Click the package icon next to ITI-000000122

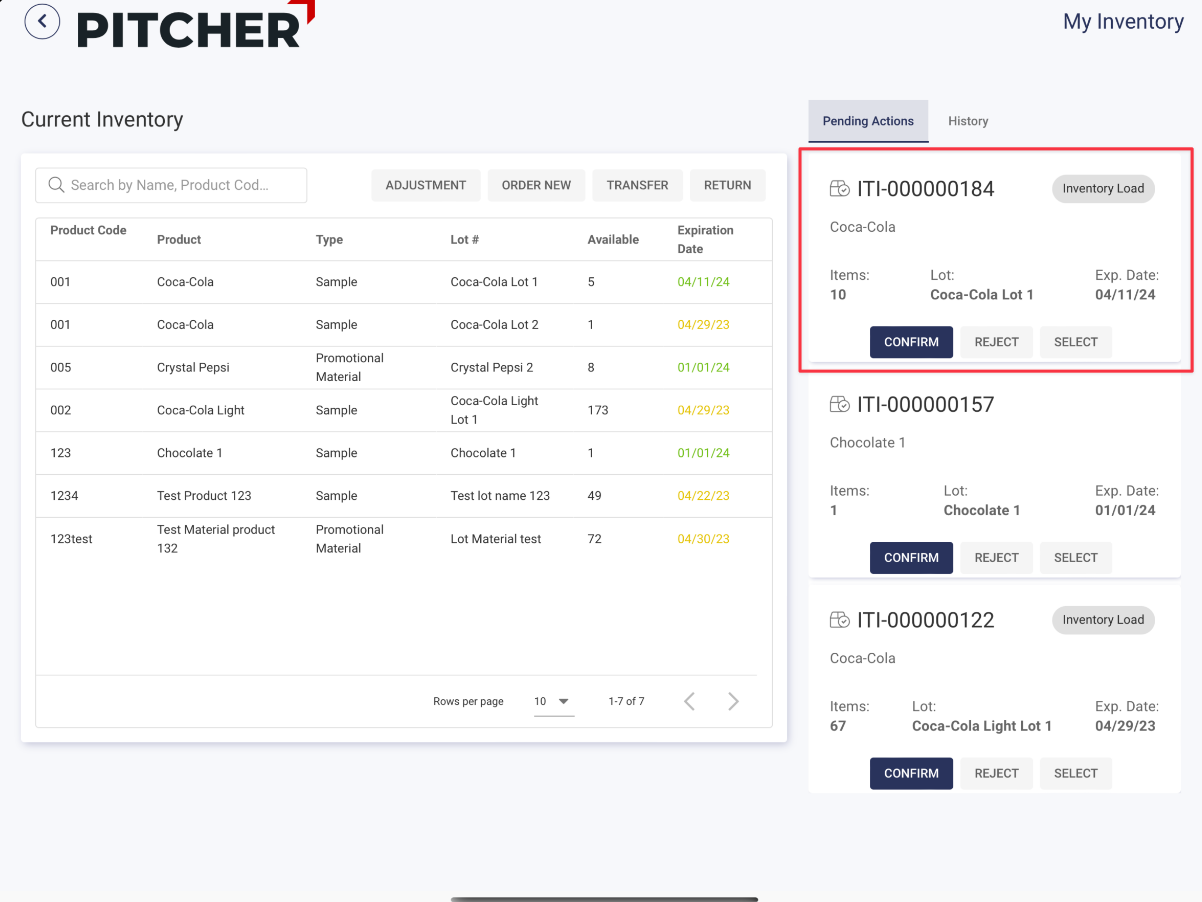pos(840,620)
